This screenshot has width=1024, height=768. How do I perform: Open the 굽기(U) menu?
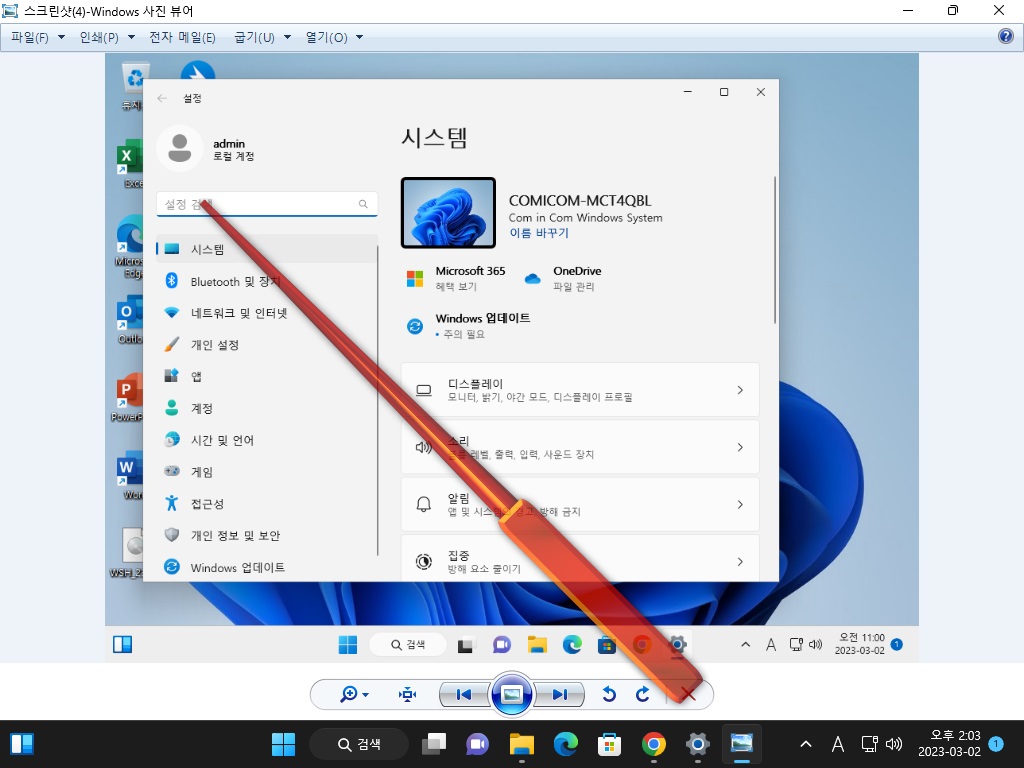(263, 37)
